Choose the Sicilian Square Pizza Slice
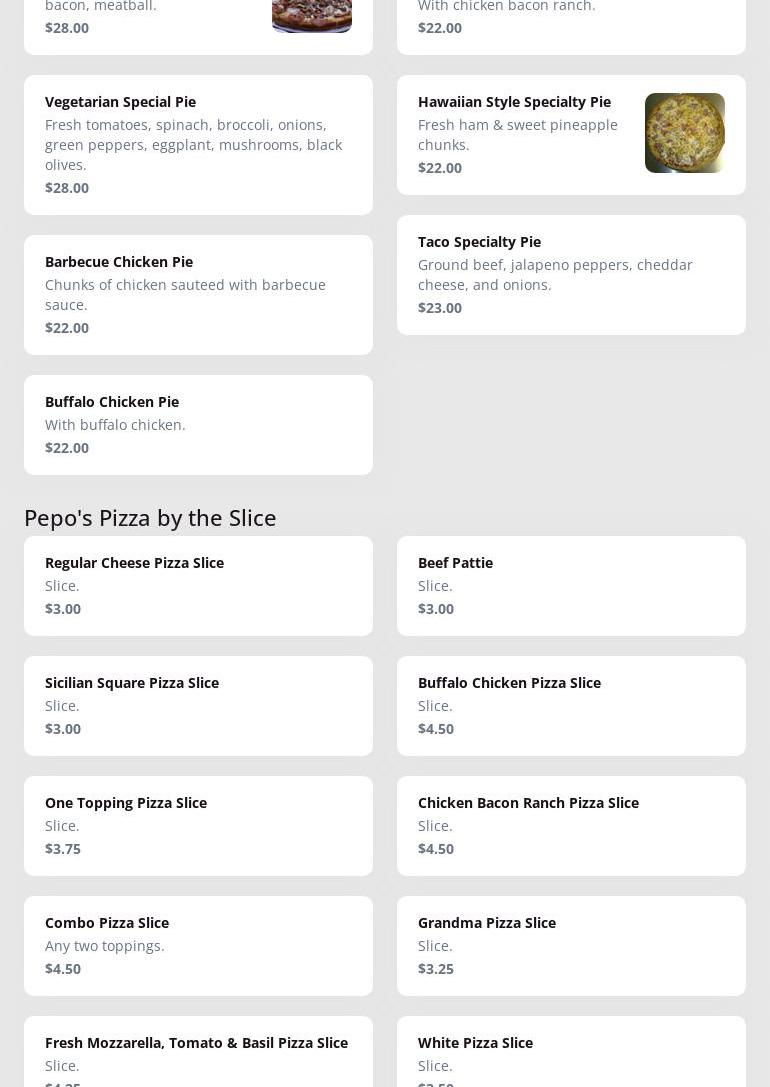 point(198,706)
